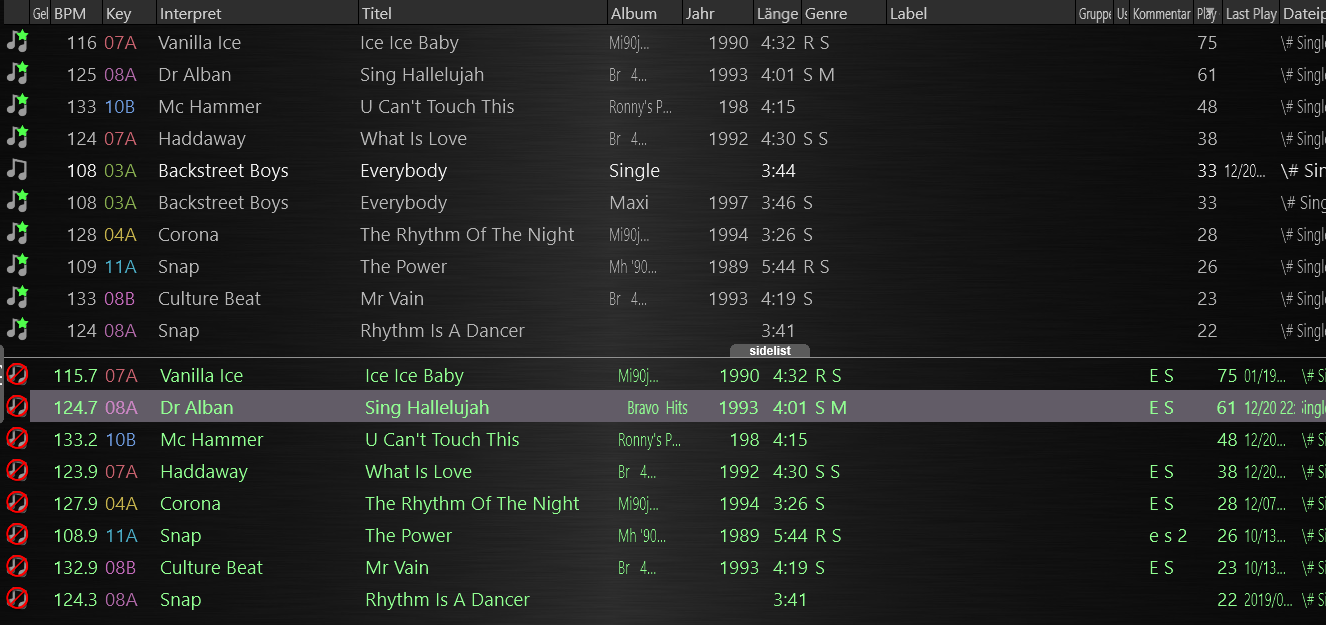Sort by the Genre column header
Image resolution: width=1326 pixels, height=625 pixels.
click(x=844, y=13)
